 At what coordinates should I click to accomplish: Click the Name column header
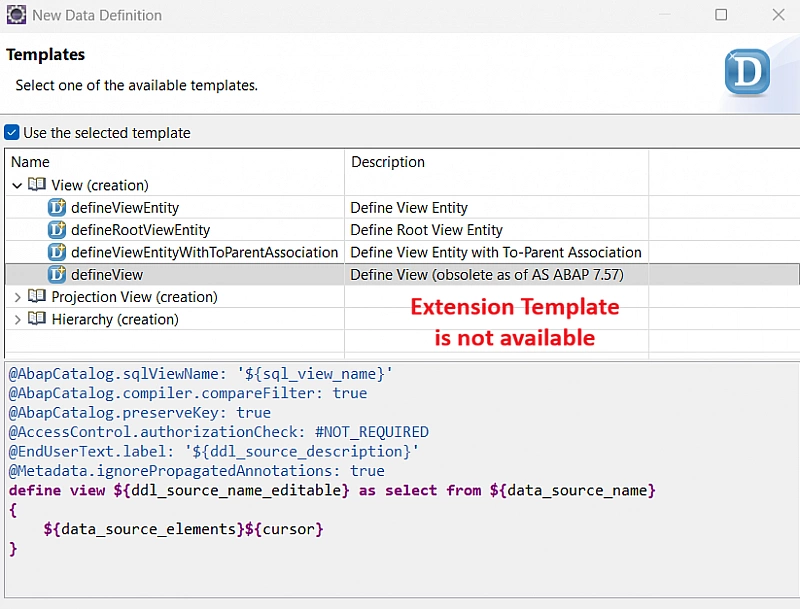click(30, 162)
